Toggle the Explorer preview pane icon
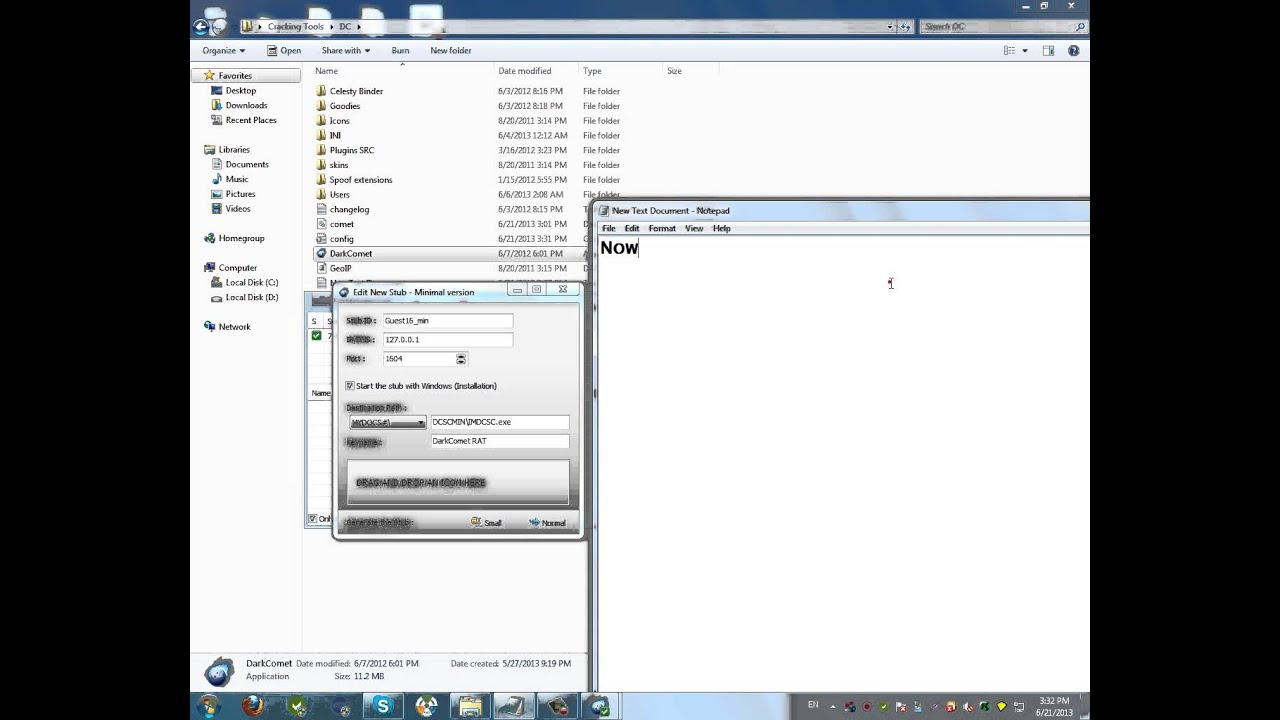Image resolution: width=1280 pixels, height=720 pixels. (x=1048, y=50)
